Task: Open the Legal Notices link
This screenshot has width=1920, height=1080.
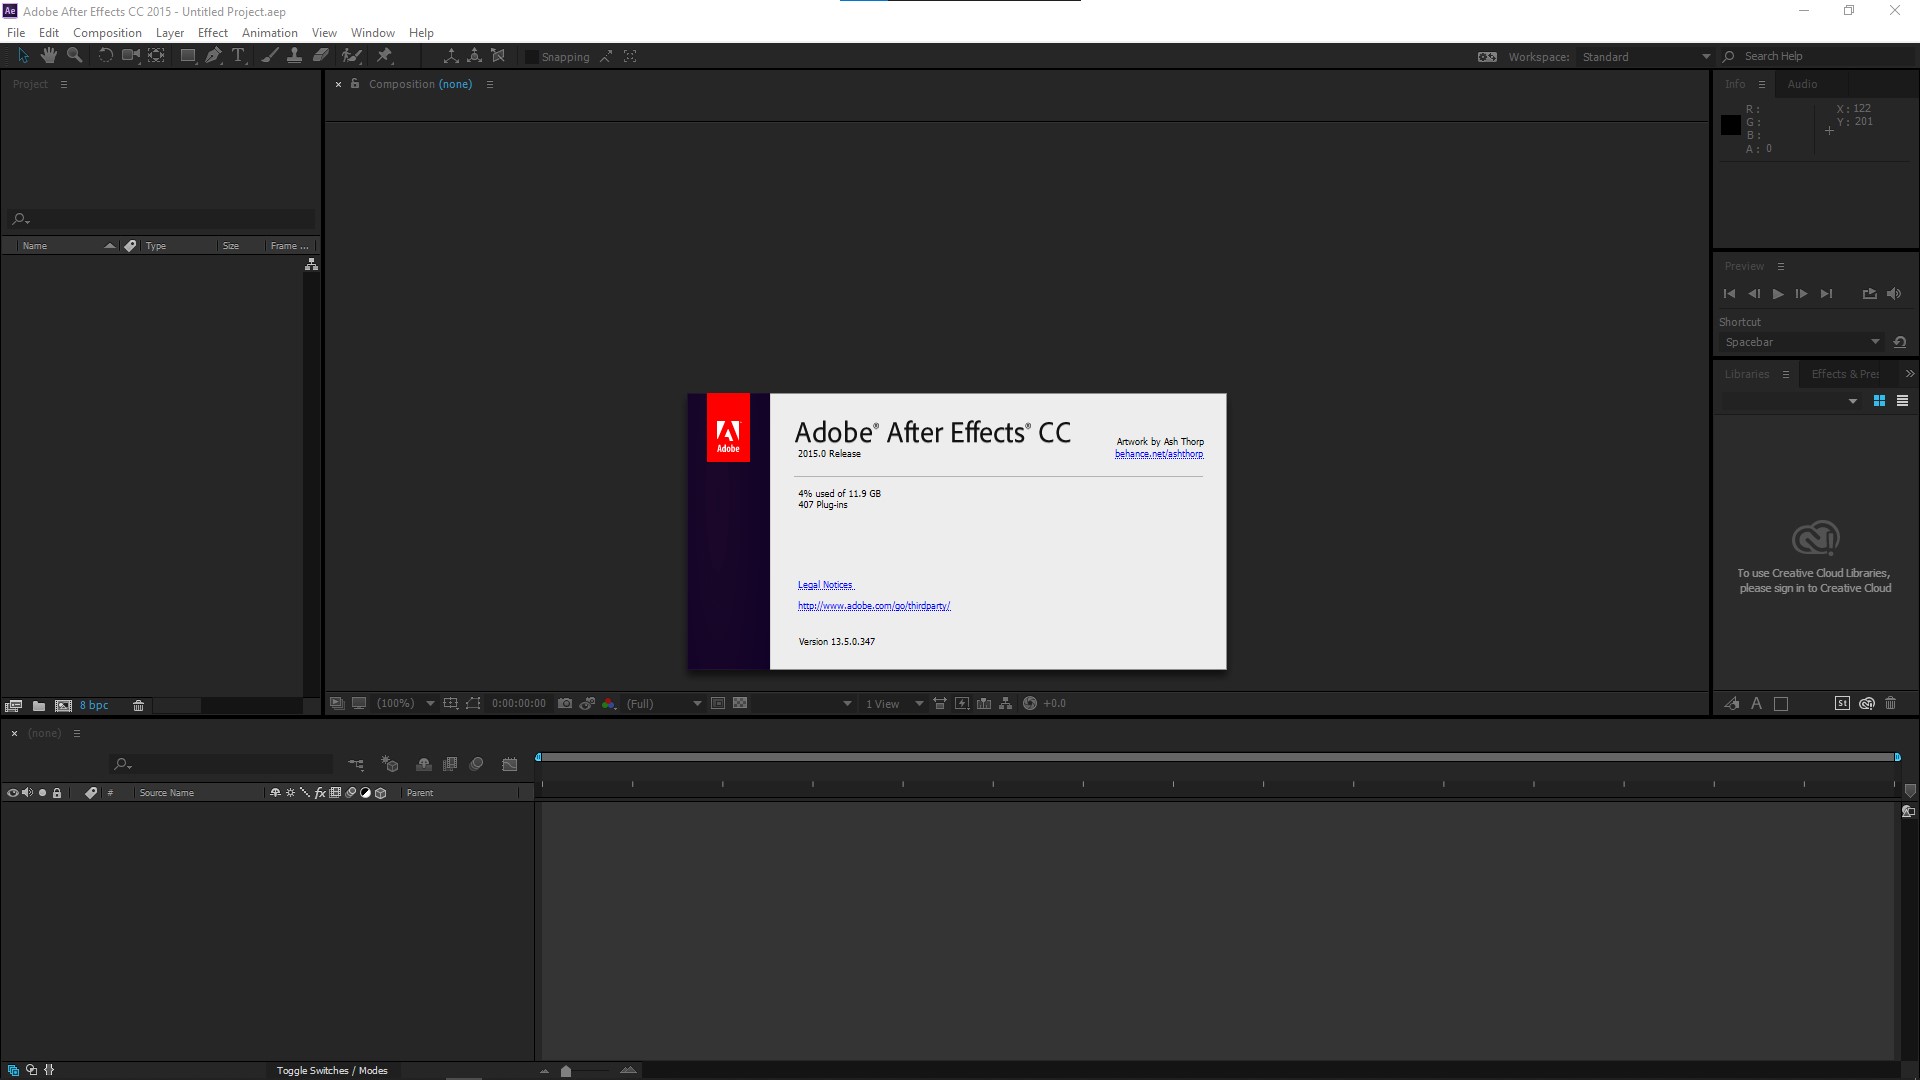Action: pyautogui.click(x=825, y=585)
